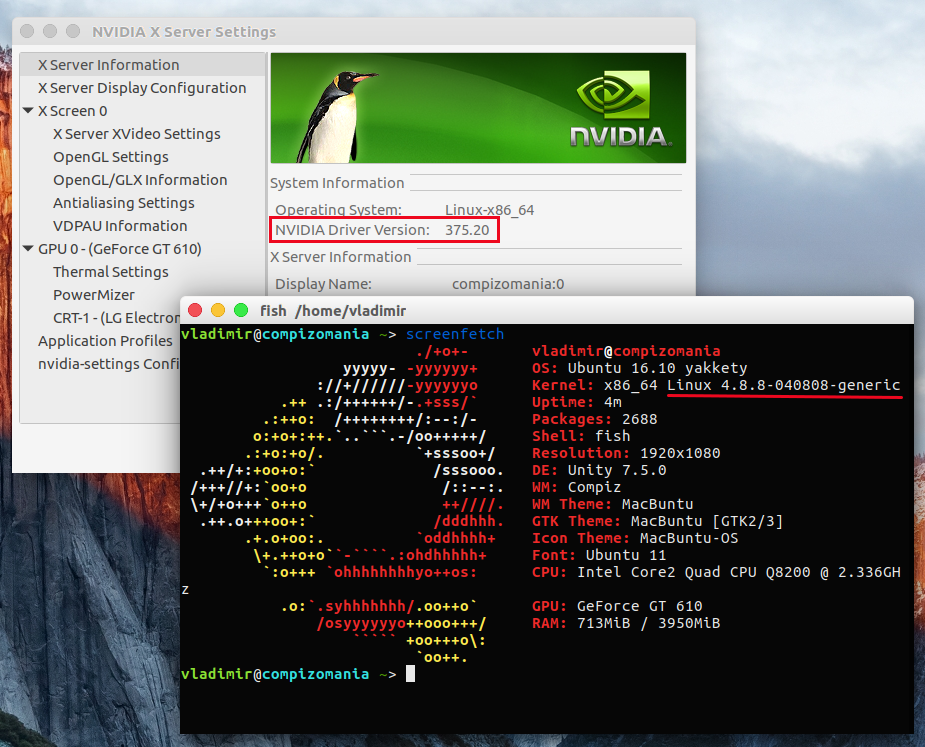
Task: Open nvidia-settings Configuration page
Action: click(109, 364)
